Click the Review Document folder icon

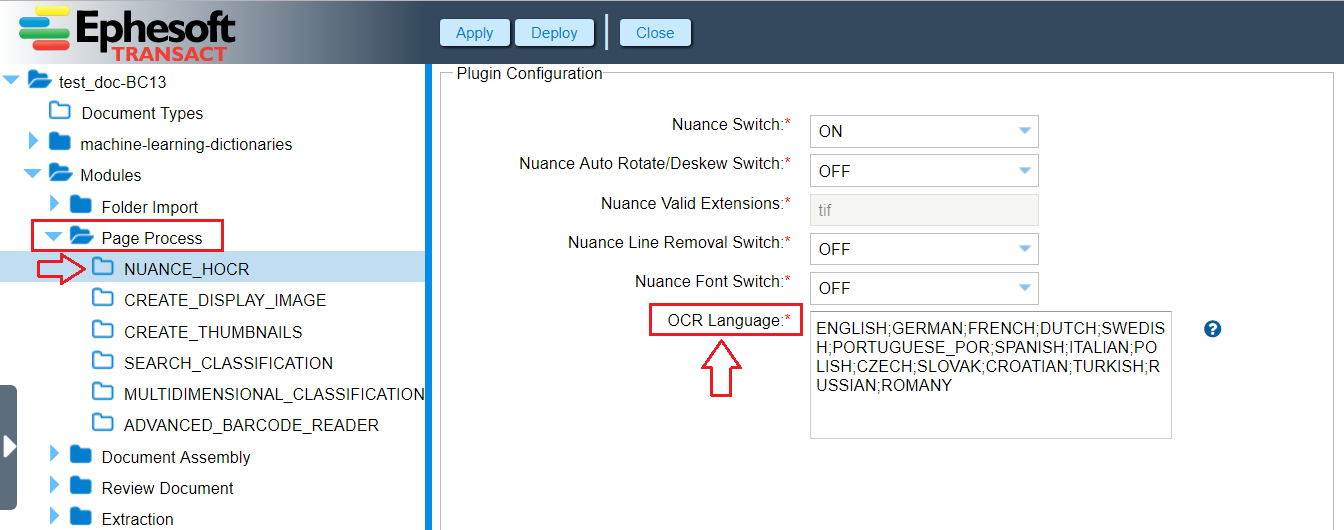[81, 486]
